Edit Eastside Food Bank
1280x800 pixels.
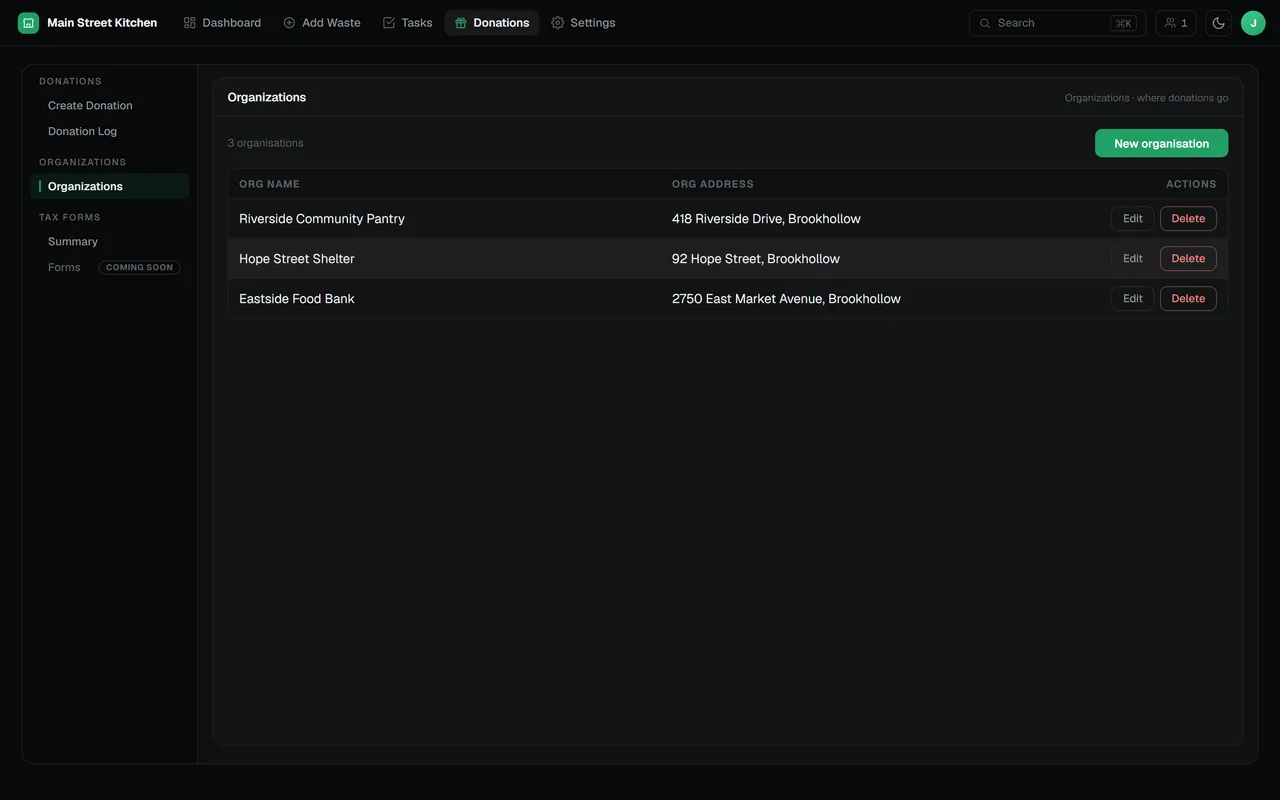pos(1132,298)
